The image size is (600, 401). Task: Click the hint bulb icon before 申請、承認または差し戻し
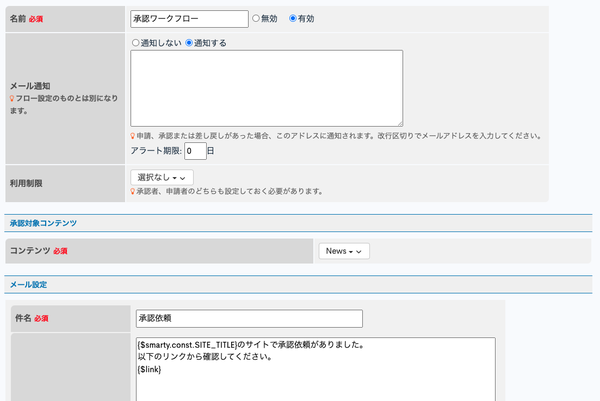click(x=133, y=136)
